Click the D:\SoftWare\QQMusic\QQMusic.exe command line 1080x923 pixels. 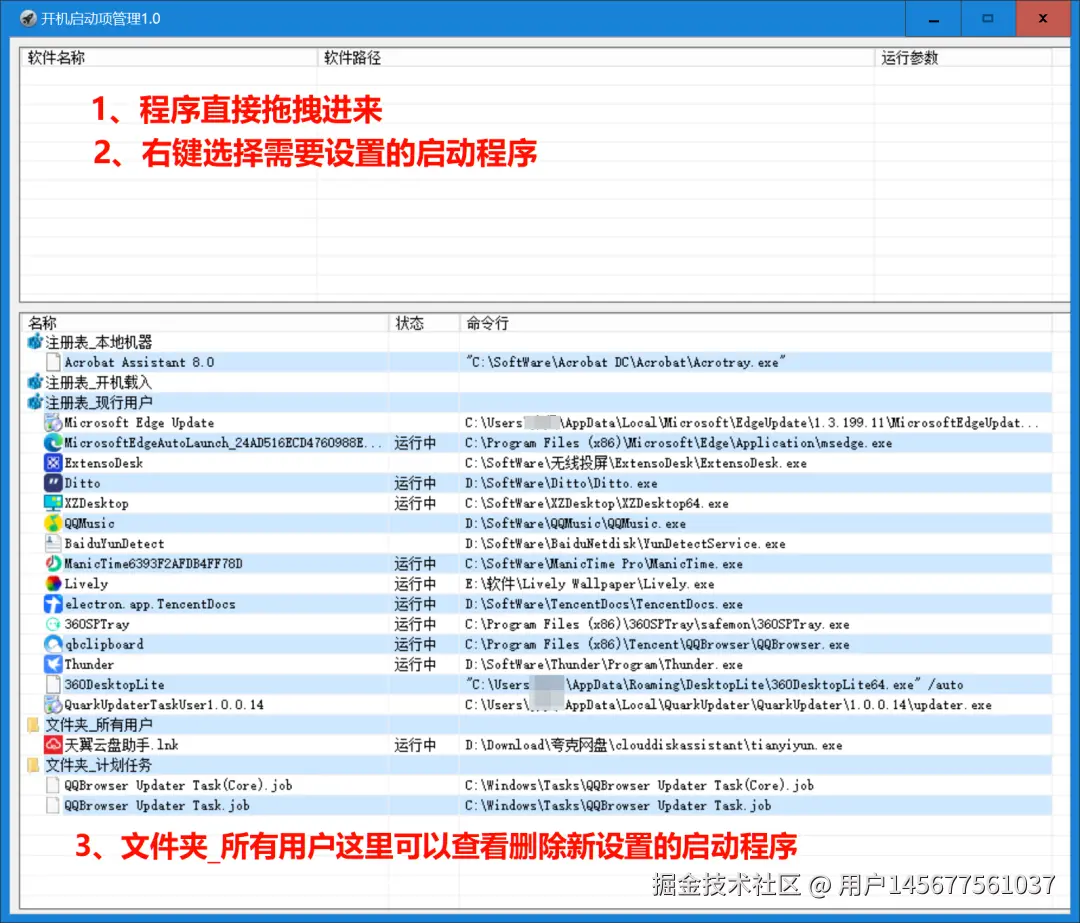[575, 523]
